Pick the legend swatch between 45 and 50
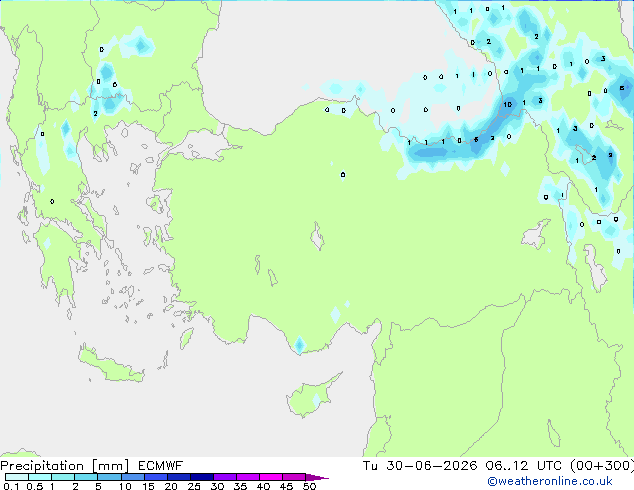 (x=294, y=477)
